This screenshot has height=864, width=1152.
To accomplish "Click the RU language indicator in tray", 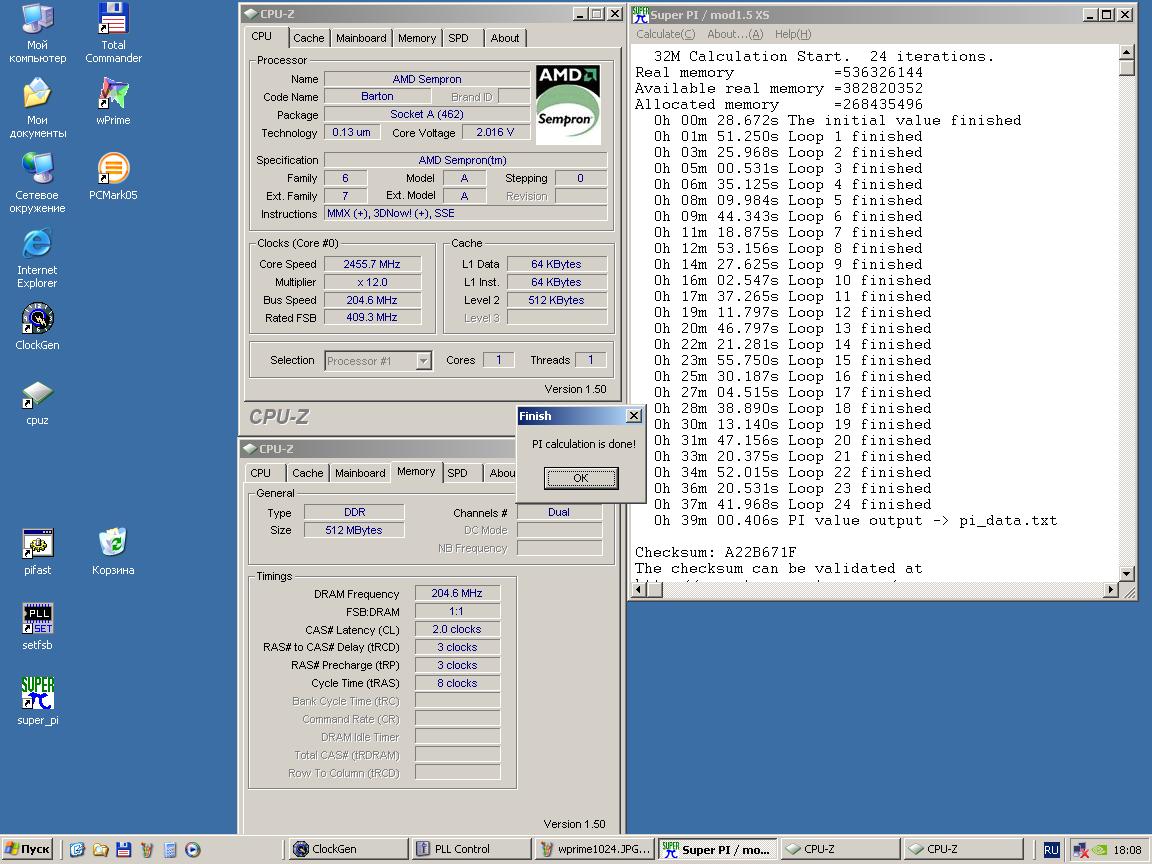I will click(1051, 849).
